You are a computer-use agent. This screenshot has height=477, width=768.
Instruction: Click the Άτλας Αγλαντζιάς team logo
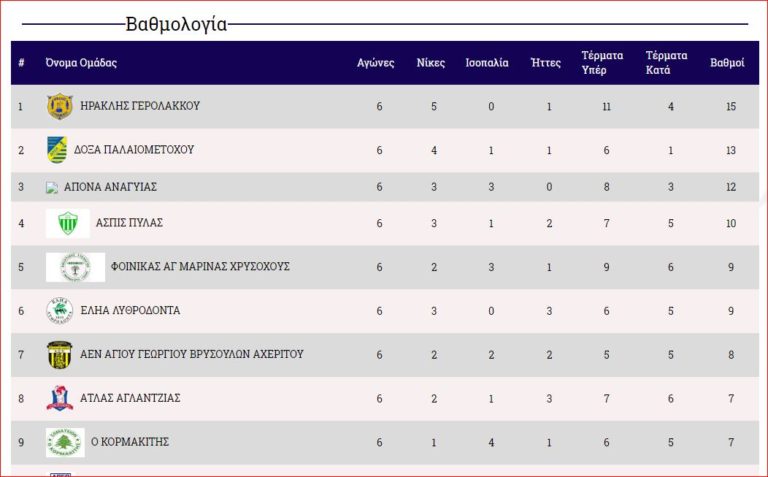(59, 398)
